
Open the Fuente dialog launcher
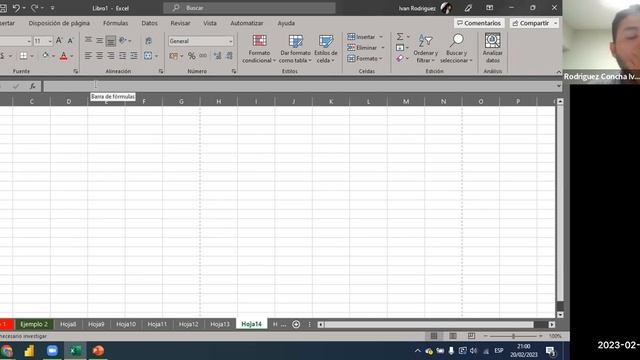click(76, 71)
